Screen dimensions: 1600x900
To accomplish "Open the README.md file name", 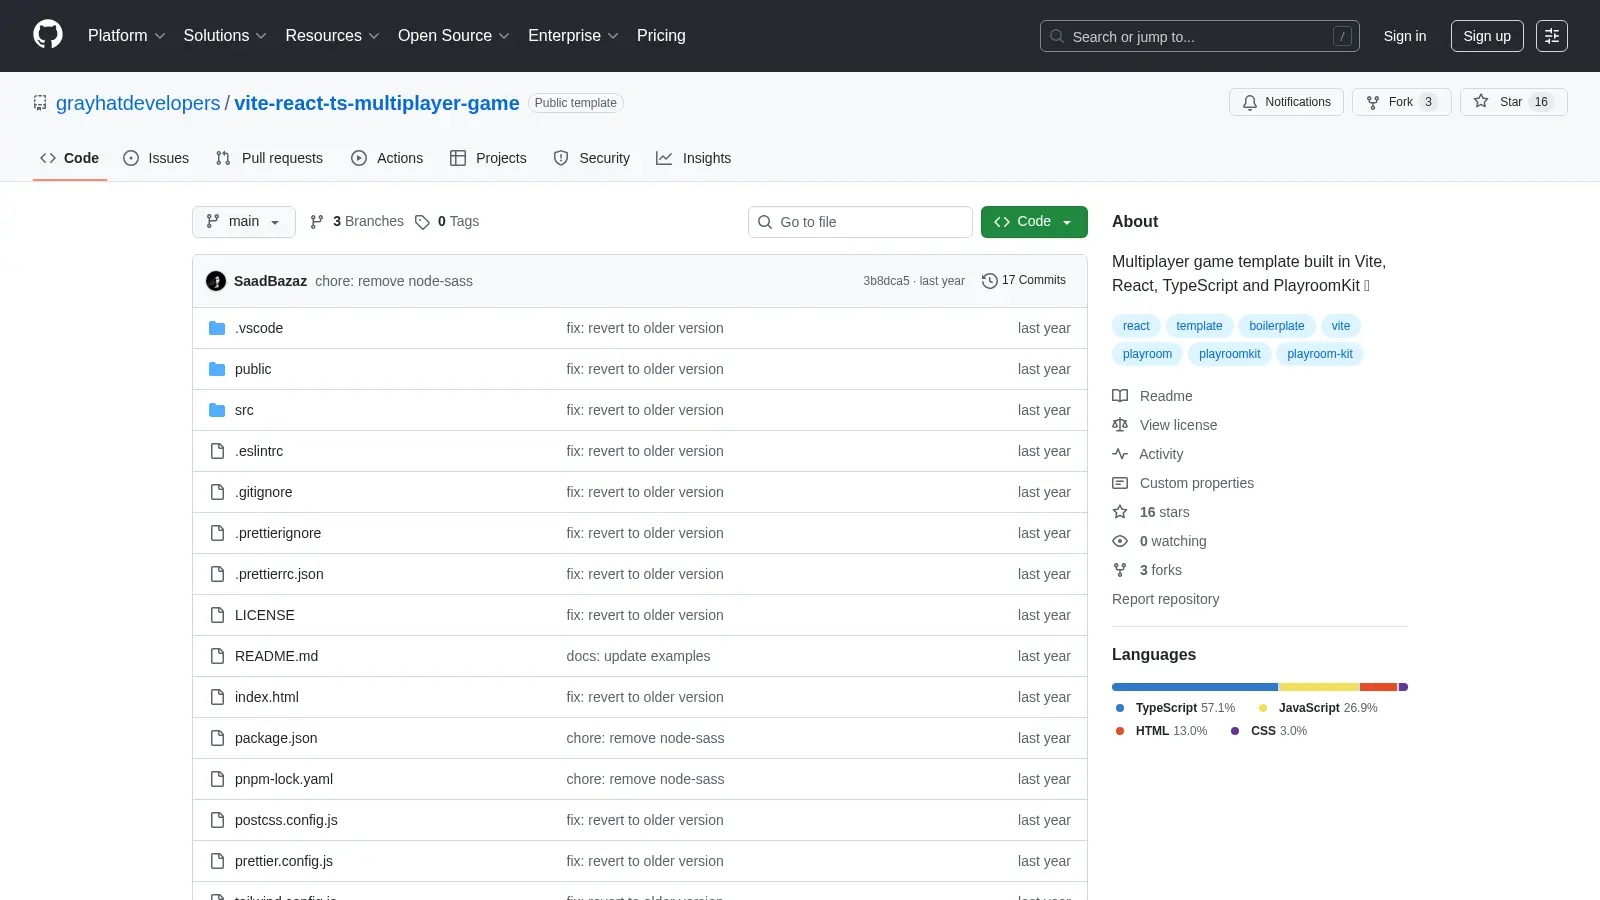I will [276, 656].
